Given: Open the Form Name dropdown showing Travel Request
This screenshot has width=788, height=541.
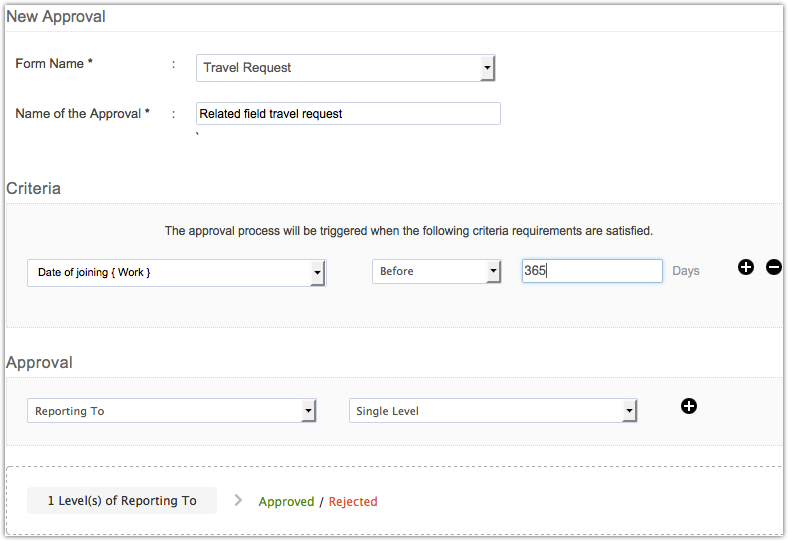Looking at the screenshot, I should pyautogui.click(x=346, y=68).
